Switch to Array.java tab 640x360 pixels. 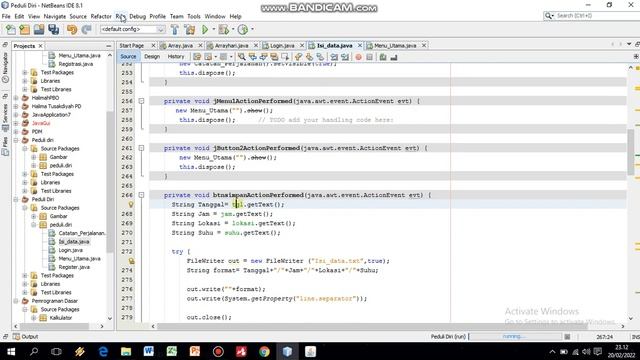coord(180,45)
